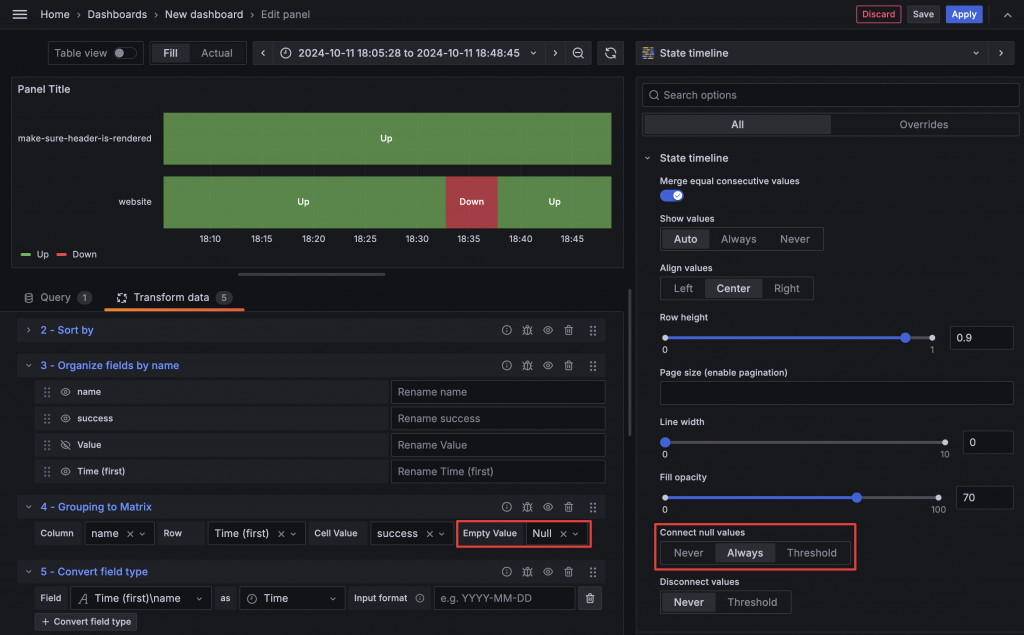This screenshot has height=635, width=1024.
Task: Debug the Organize fields by name transformation
Action: [x=527, y=365]
